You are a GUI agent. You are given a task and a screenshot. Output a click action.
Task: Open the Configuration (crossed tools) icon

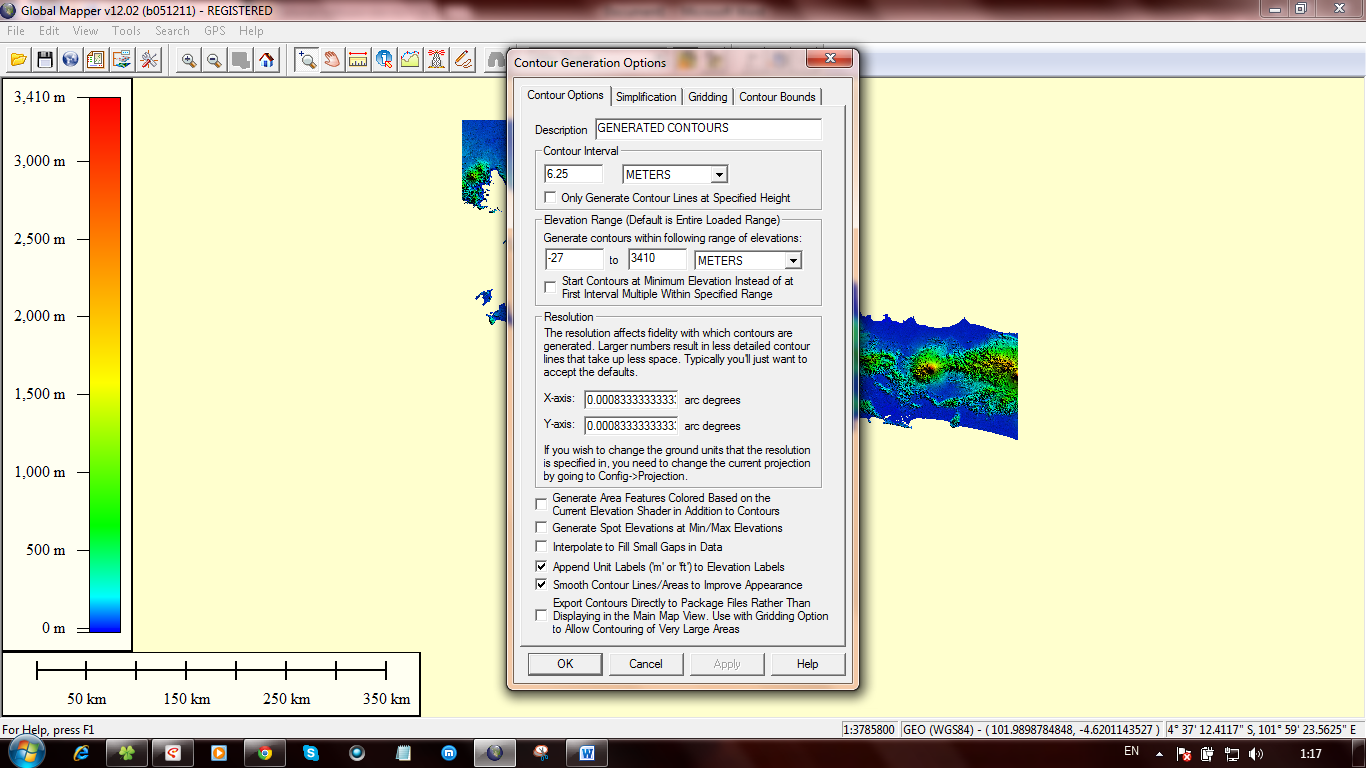tap(148, 59)
